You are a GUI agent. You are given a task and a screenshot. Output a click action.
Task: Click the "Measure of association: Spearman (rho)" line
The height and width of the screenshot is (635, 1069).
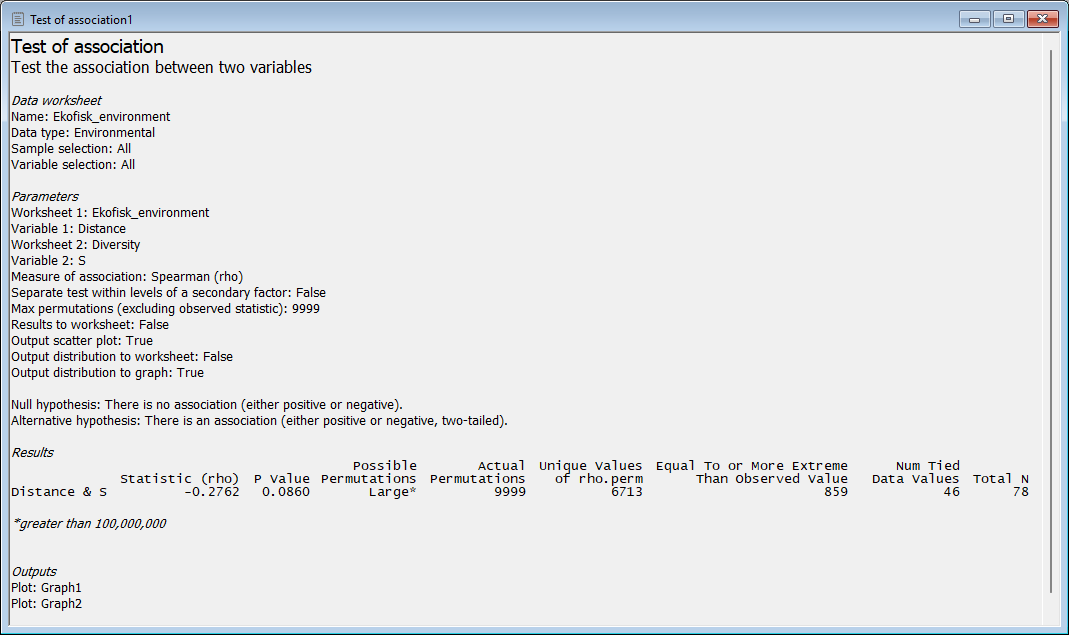127,277
